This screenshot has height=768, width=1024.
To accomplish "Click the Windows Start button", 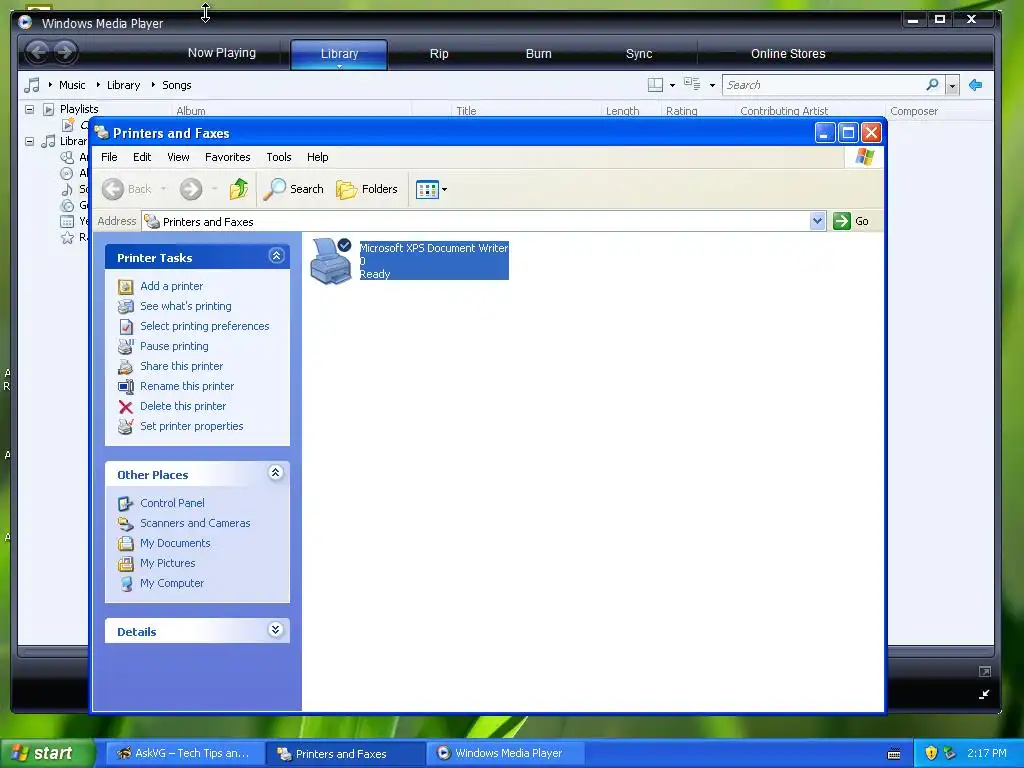I will coord(46,753).
